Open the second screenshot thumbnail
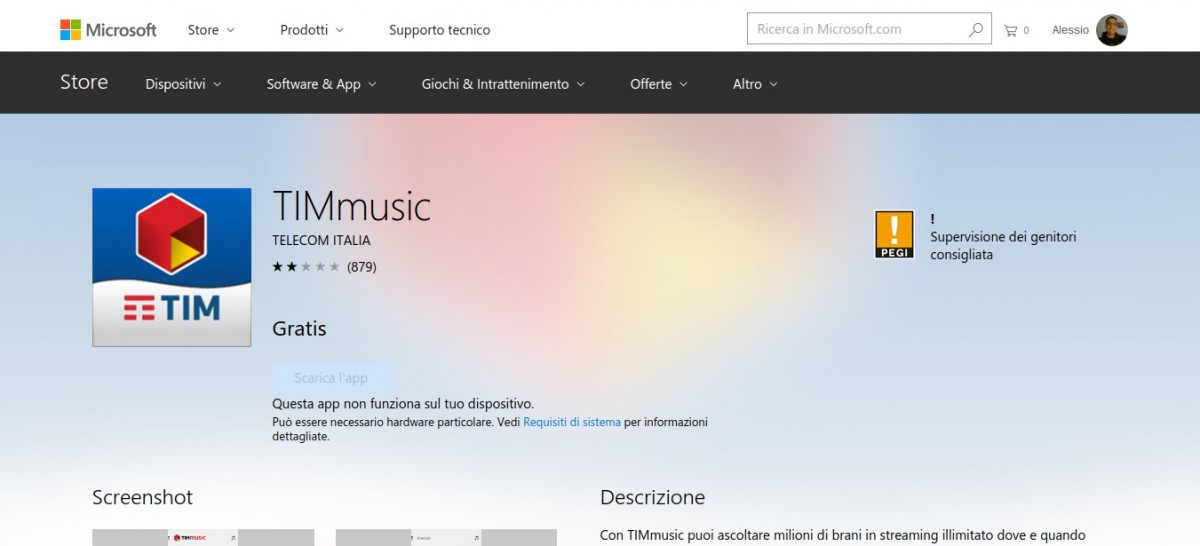 click(x=446, y=537)
